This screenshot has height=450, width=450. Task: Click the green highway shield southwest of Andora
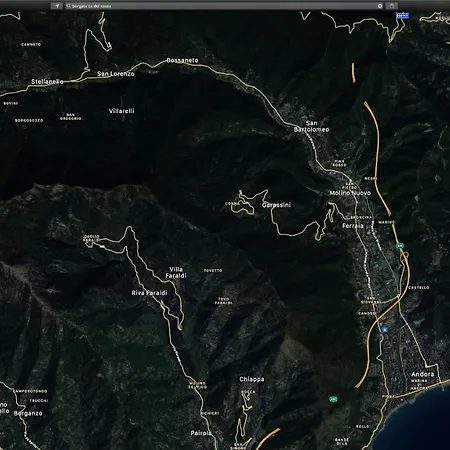tap(333, 399)
